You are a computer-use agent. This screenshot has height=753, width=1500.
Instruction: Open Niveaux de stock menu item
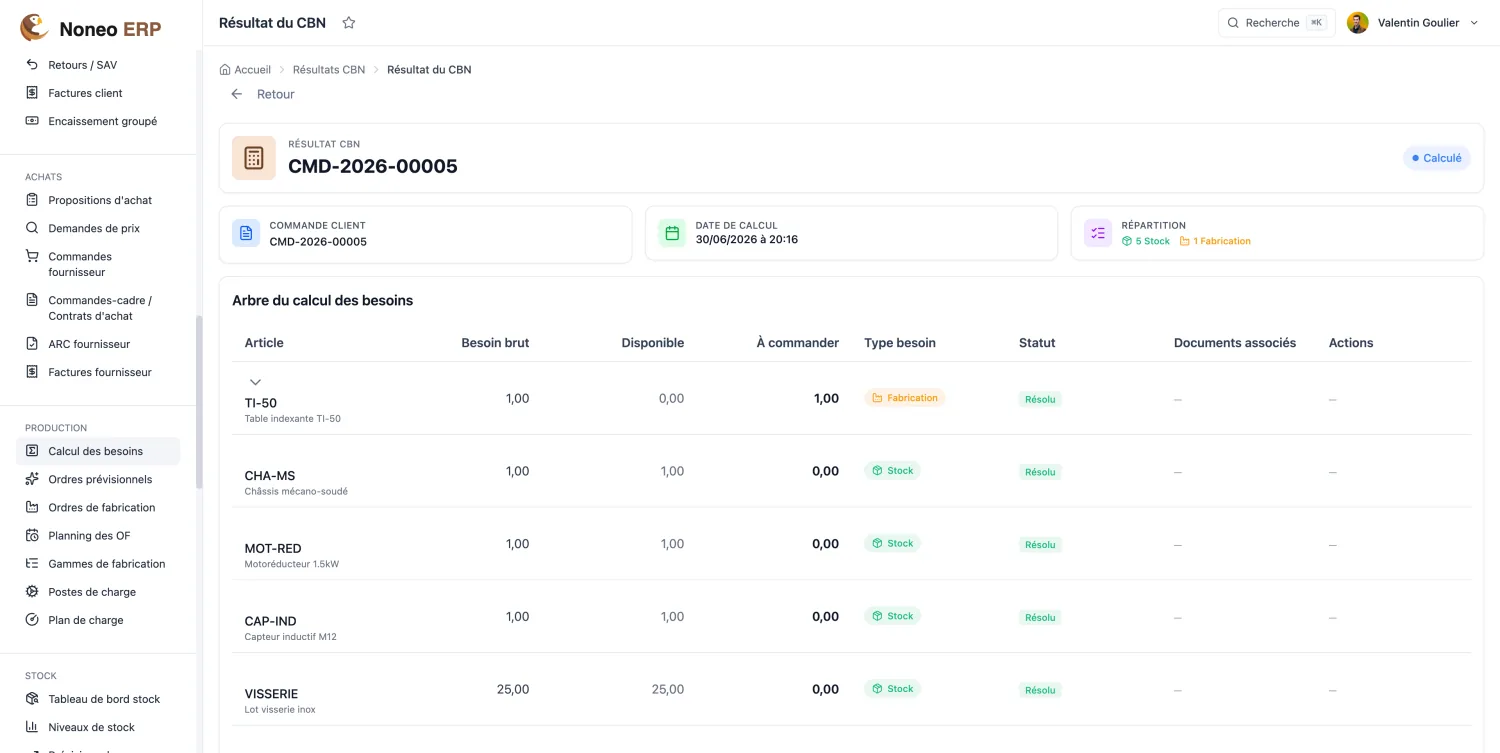pos(98,727)
